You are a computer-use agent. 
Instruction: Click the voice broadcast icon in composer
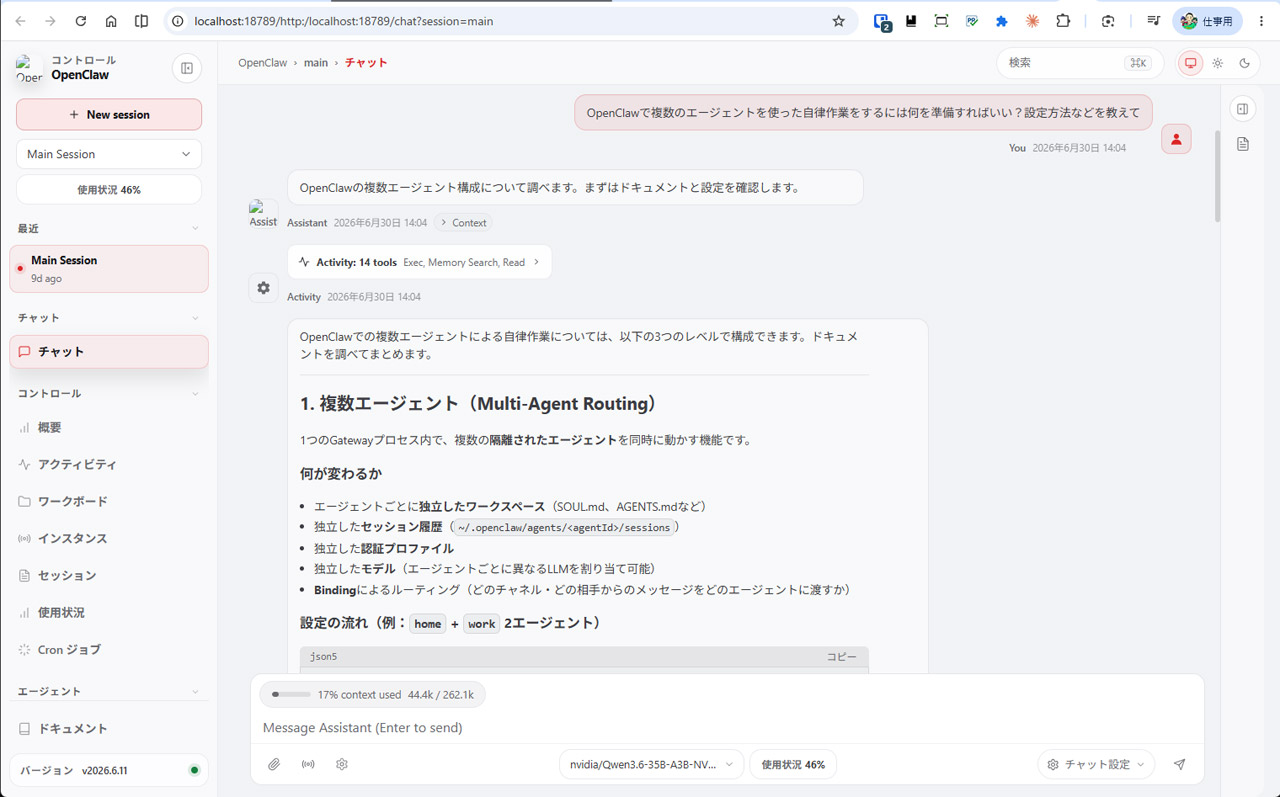(308, 764)
